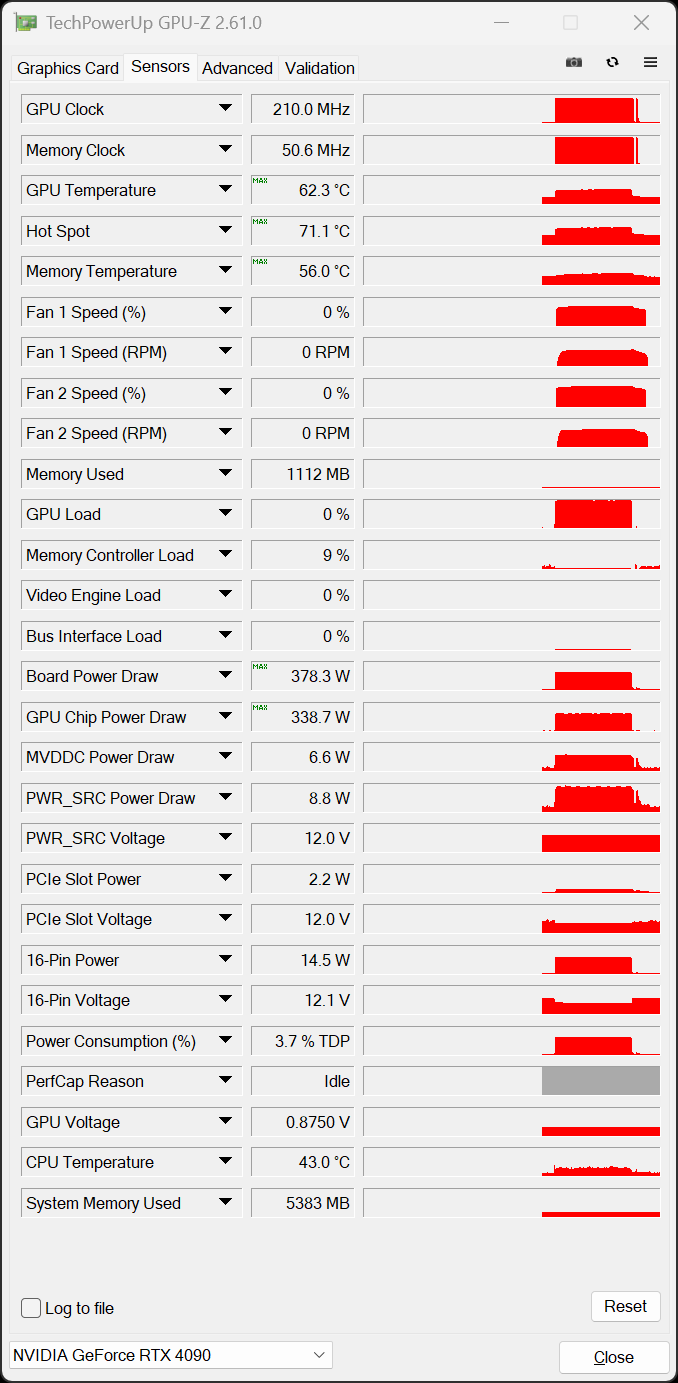Click the Close button at the bottom
Screen dimensions: 678x1383
[613, 1357]
